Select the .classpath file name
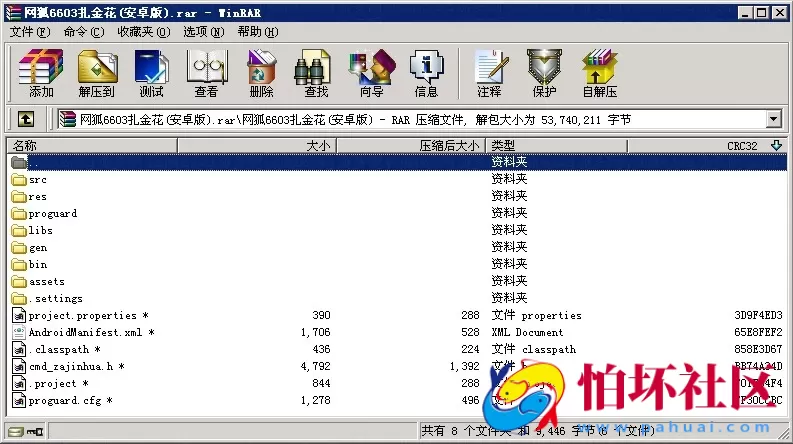 pos(65,349)
